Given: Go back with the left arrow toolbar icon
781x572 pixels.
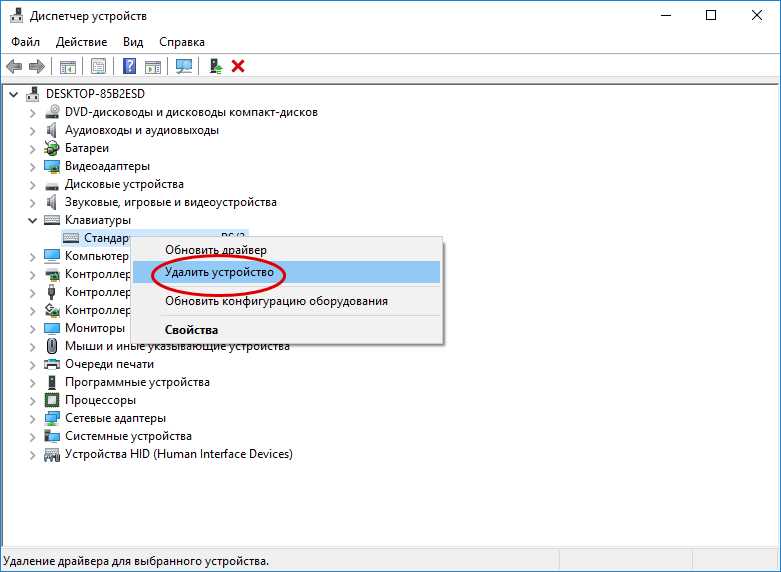Looking at the screenshot, I should pos(14,66).
